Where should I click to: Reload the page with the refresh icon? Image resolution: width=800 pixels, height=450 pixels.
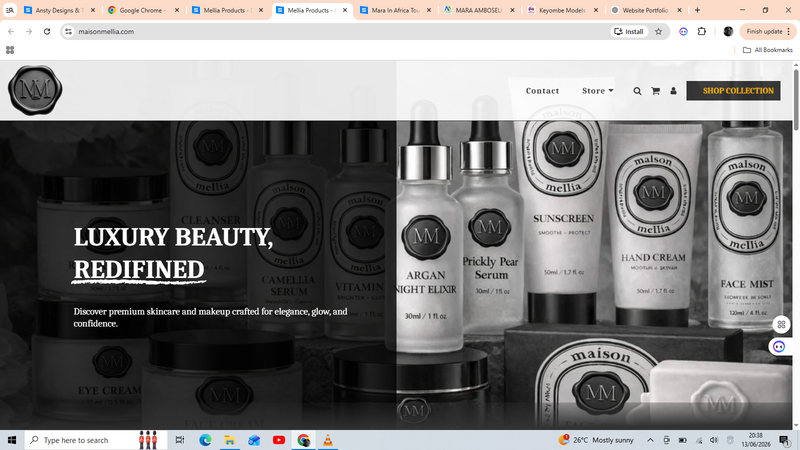(47, 32)
